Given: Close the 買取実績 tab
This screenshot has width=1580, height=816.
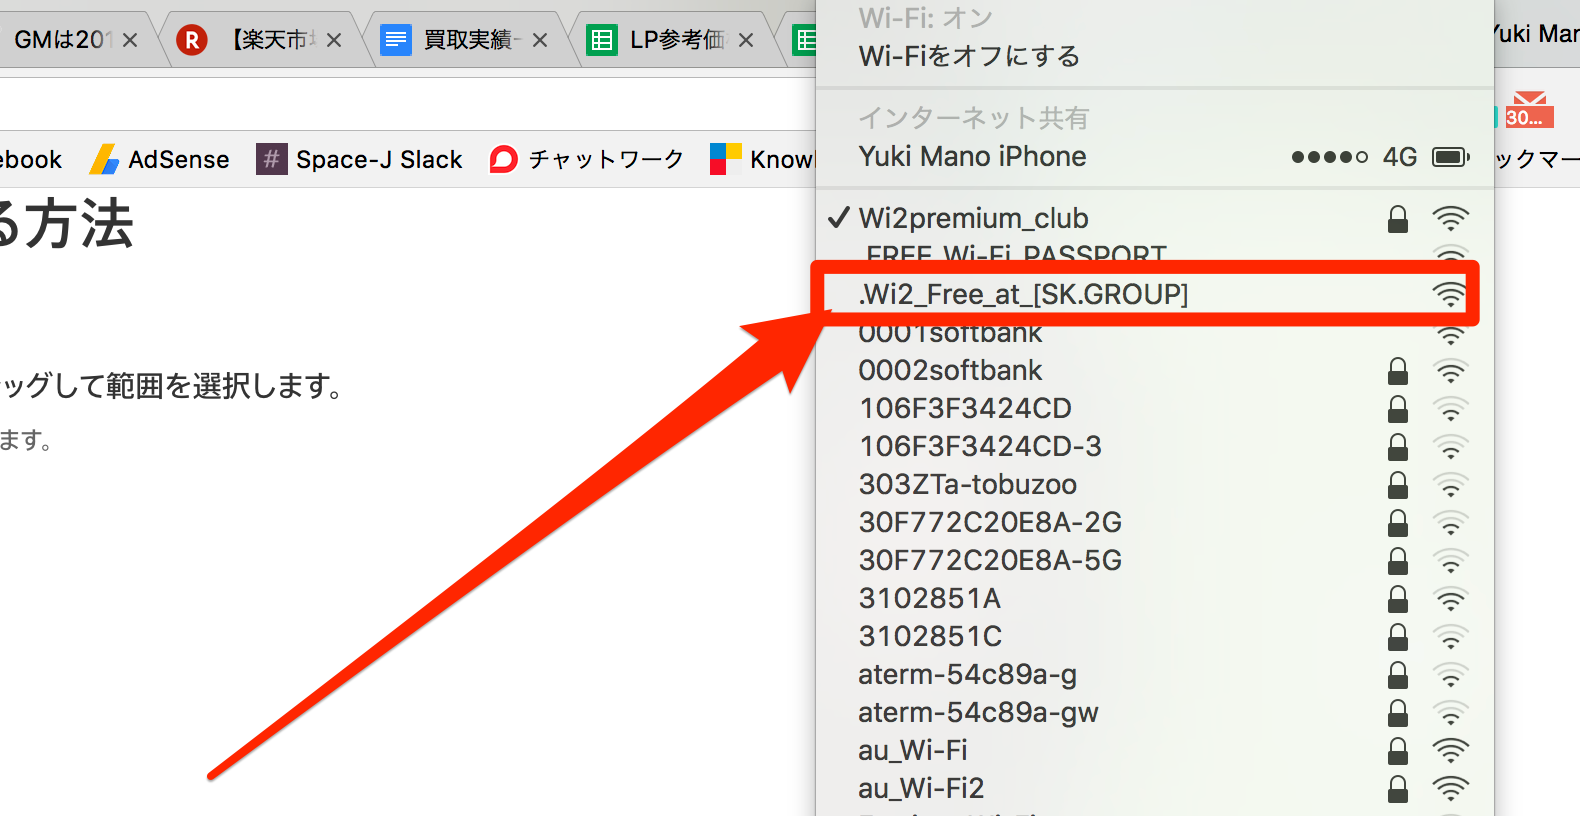Looking at the screenshot, I should pos(540,41).
